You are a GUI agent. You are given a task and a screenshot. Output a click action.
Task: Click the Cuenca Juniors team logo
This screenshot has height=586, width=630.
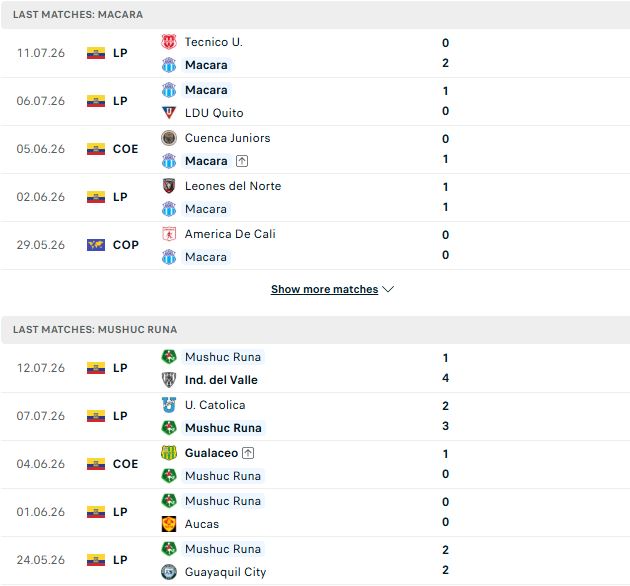point(169,138)
